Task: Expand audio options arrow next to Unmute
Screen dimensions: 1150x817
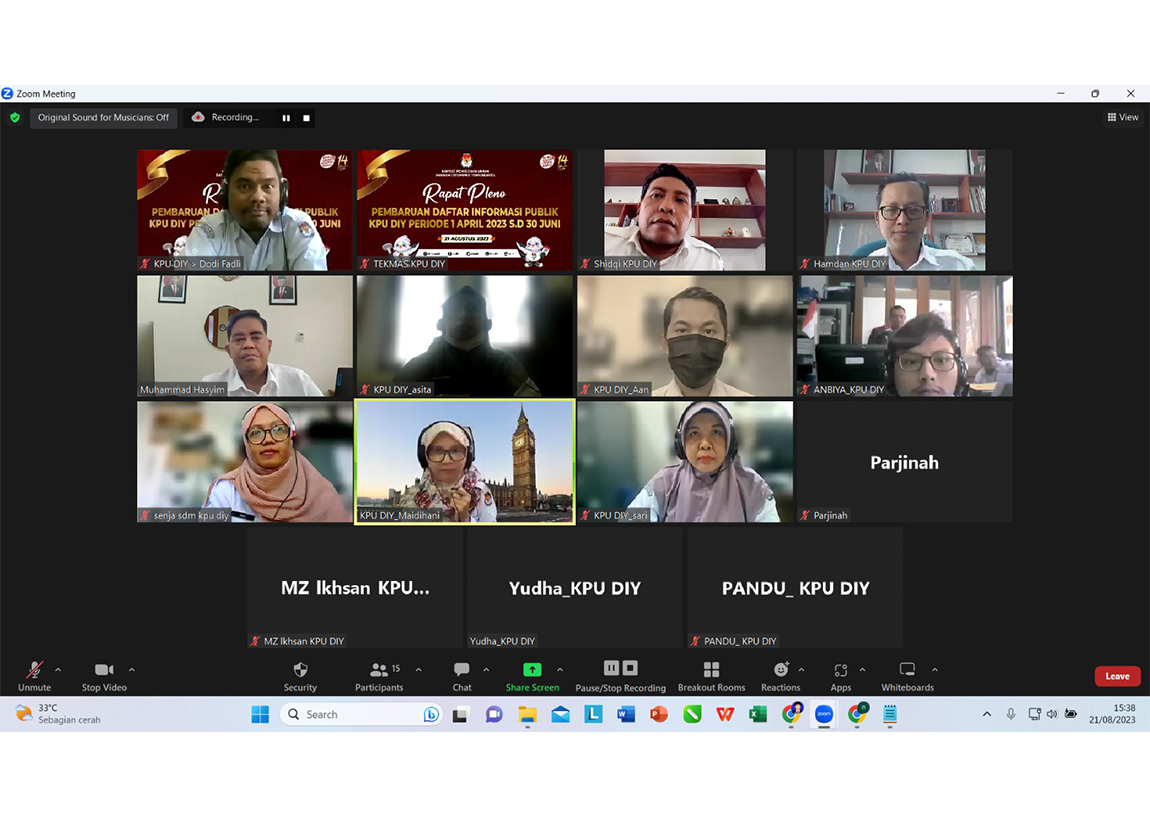Action: coord(58,670)
